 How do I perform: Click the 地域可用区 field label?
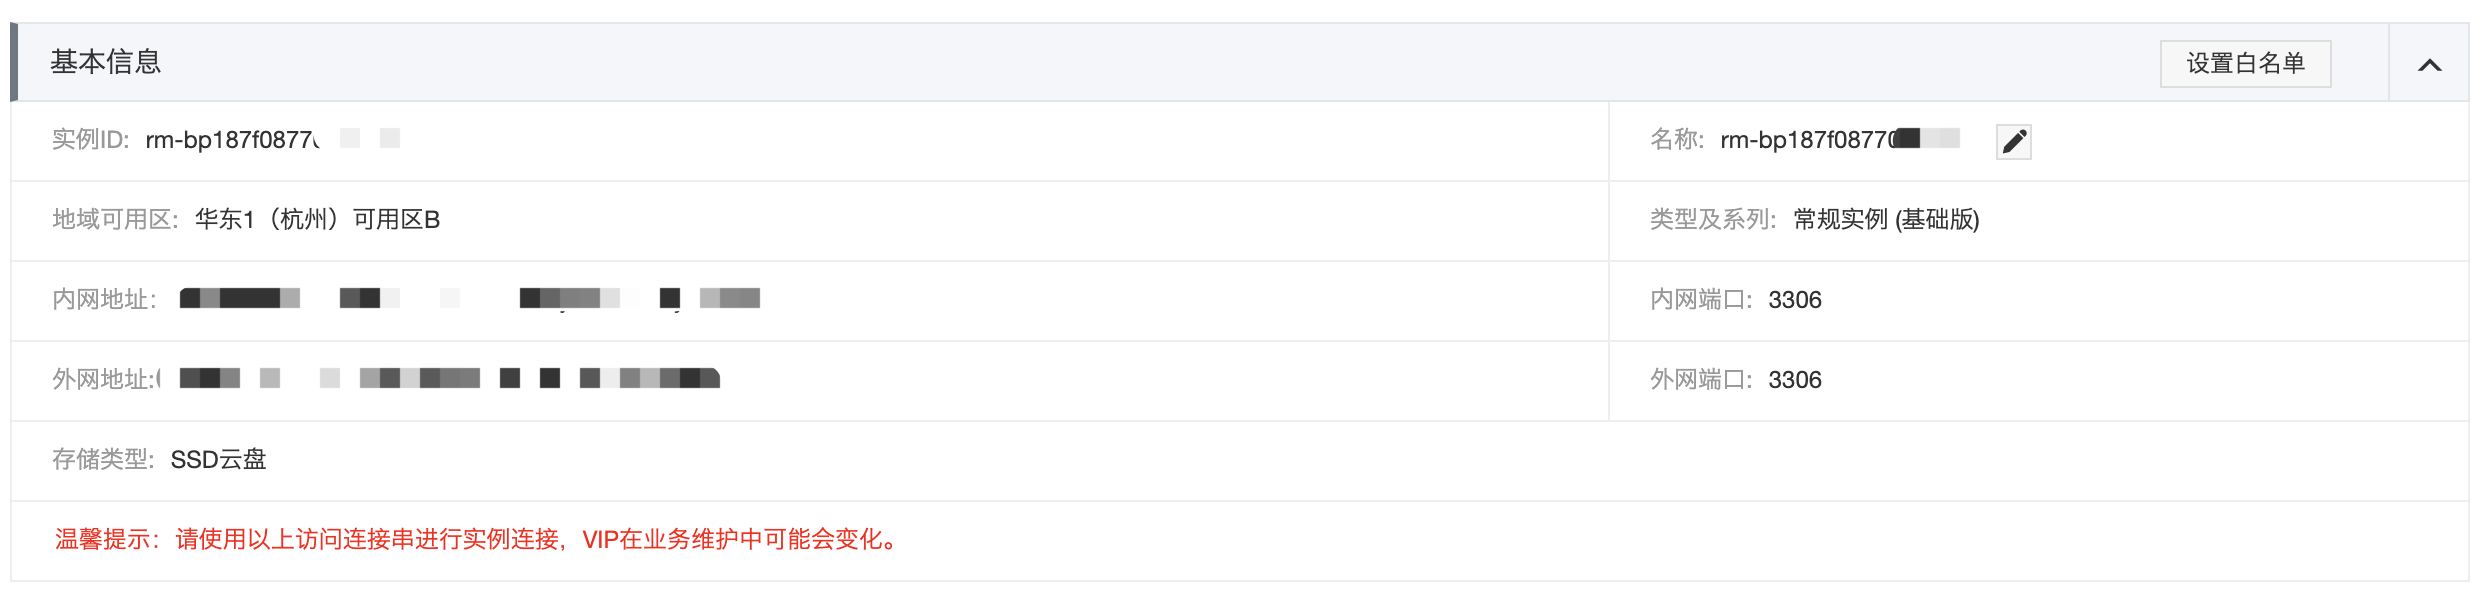115,220
